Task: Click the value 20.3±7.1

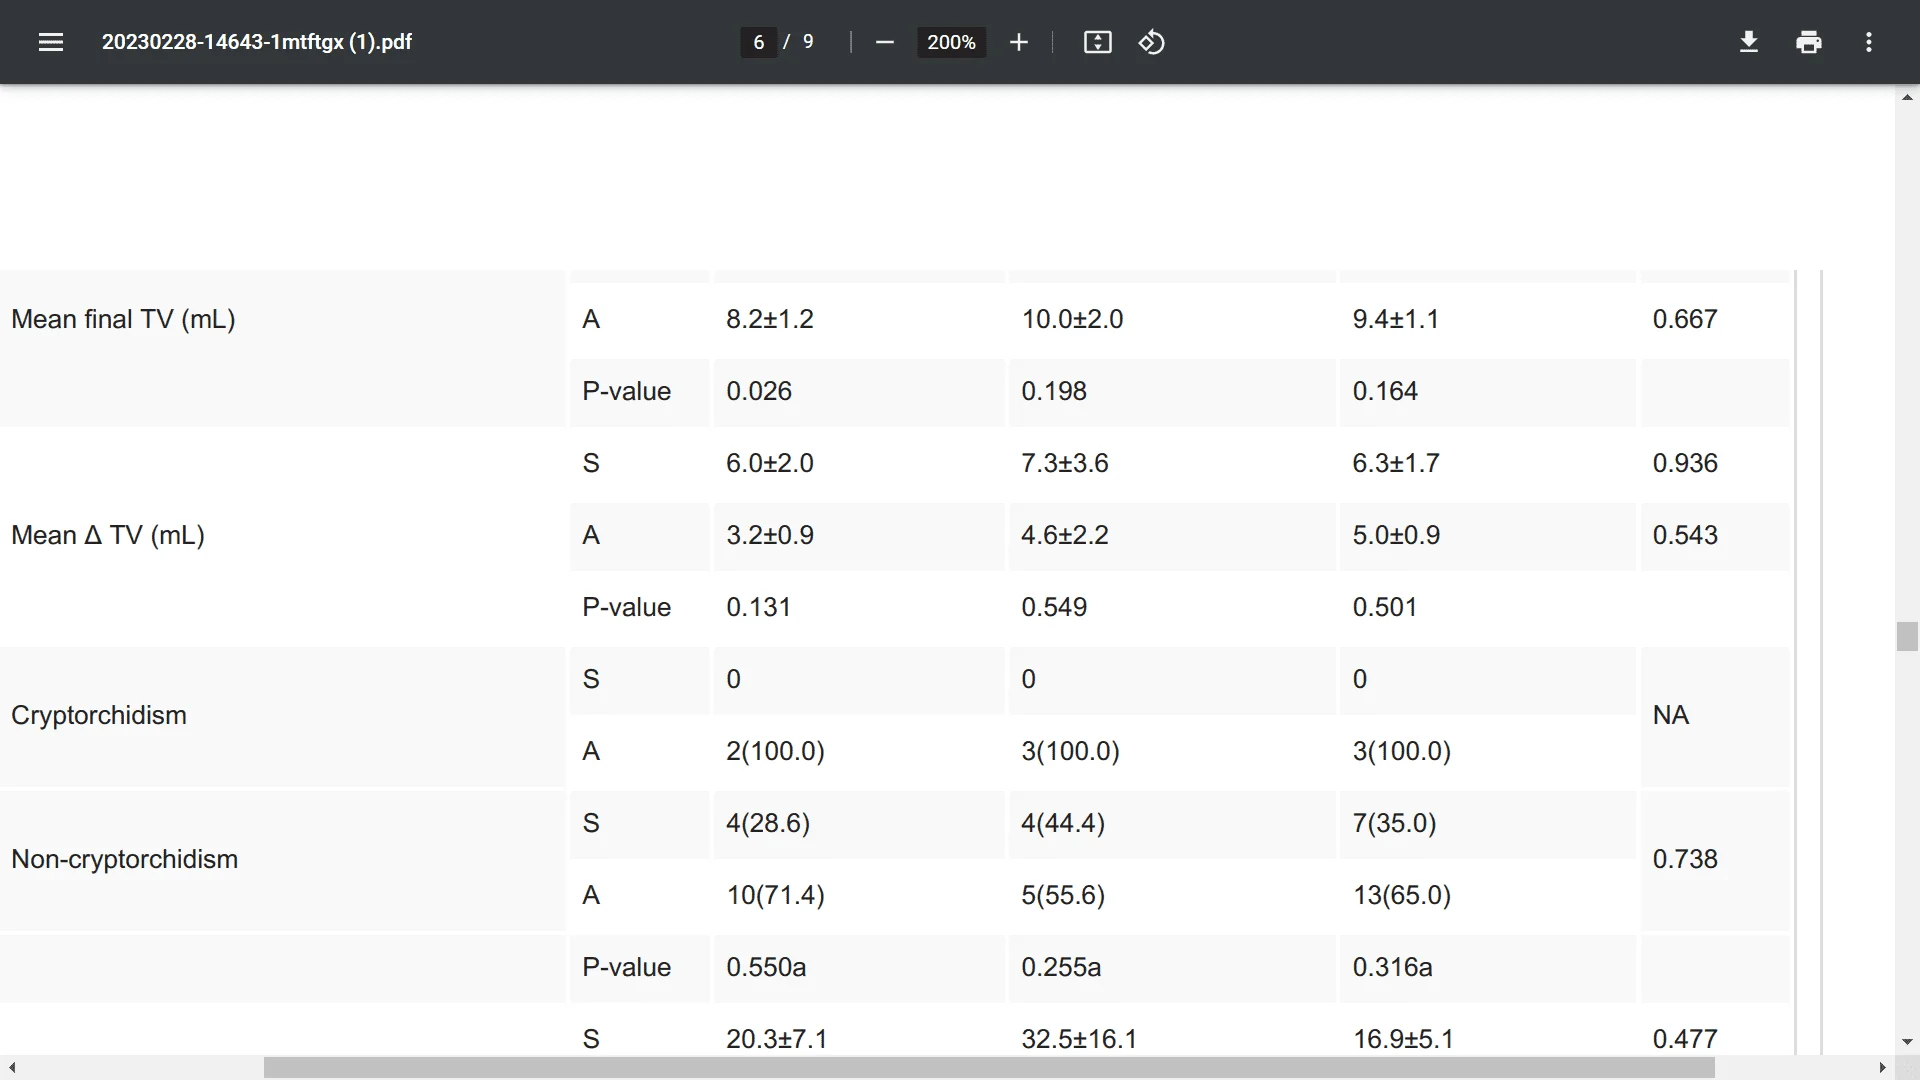Action: tap(777, 1039)
